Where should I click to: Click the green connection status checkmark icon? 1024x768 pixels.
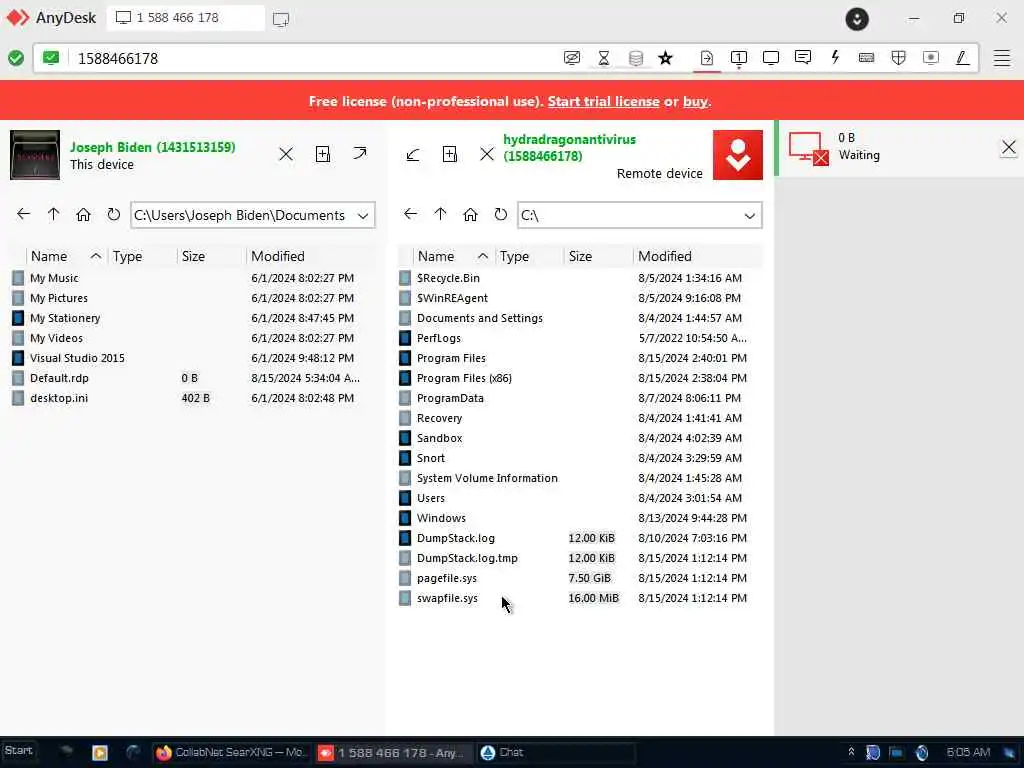16,58
